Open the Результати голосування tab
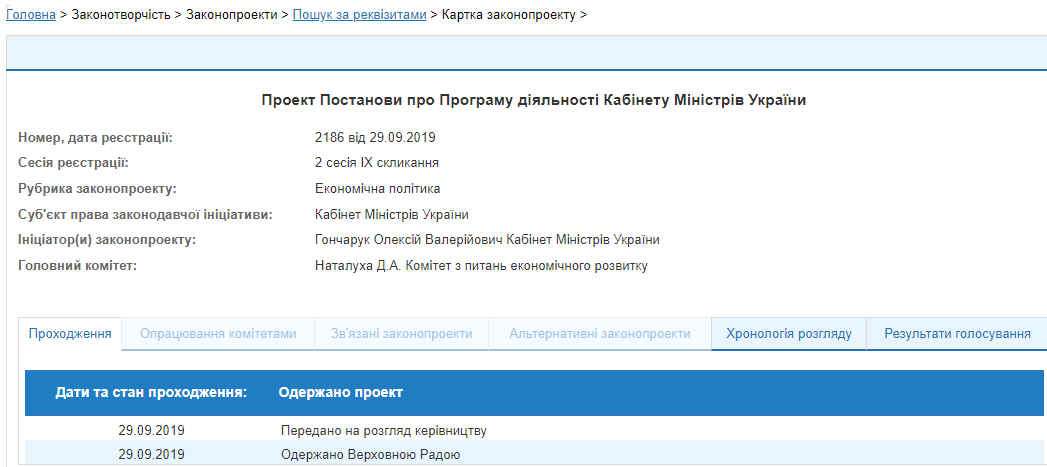 [957, 334]
